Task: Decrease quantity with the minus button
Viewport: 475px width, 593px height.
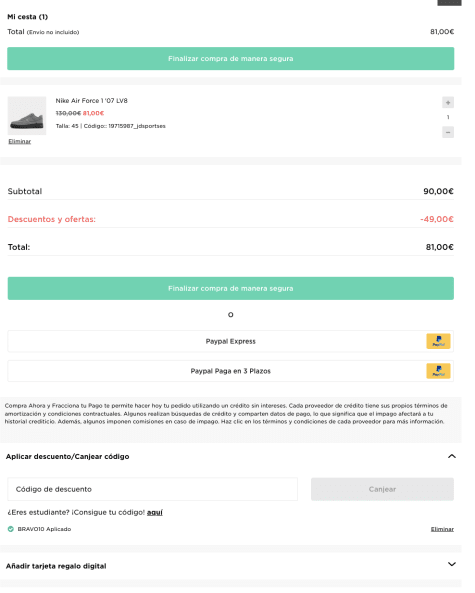Action: click(x=448, y=132)
